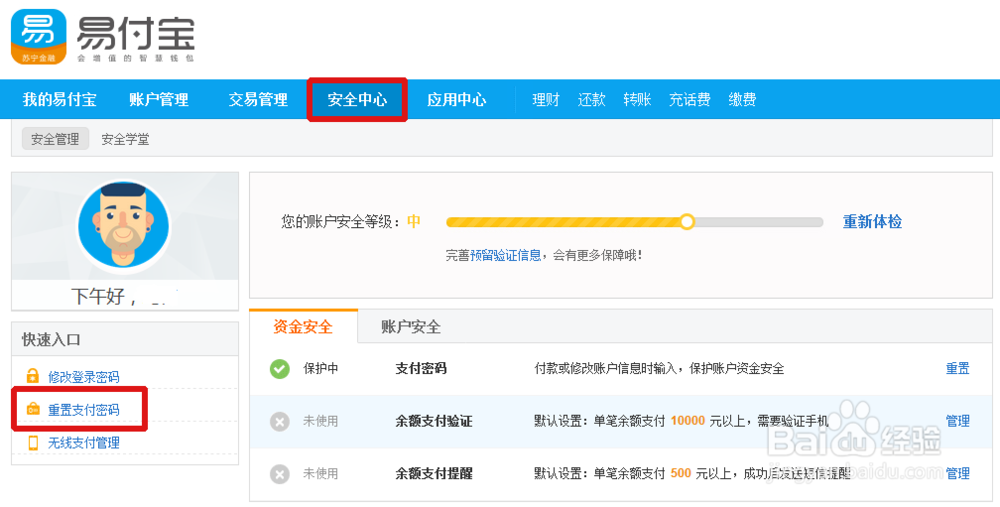Viewport: 1000px width, 507px height.
Task: Click the 充话费 shortcut link
Action: [x=689, y=99]
